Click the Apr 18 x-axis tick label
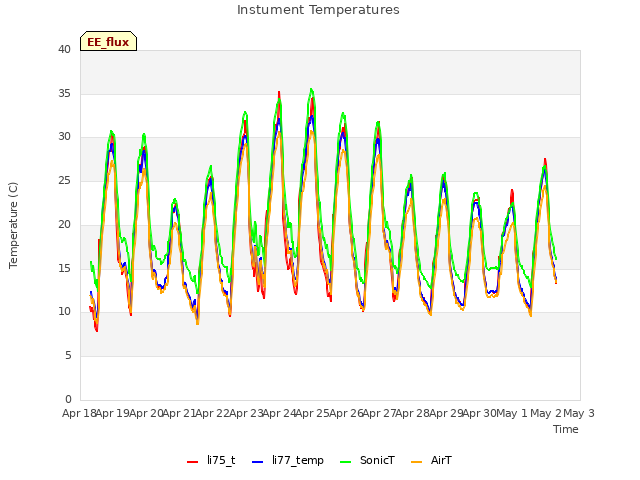640x480 pixels. point(80,413)
